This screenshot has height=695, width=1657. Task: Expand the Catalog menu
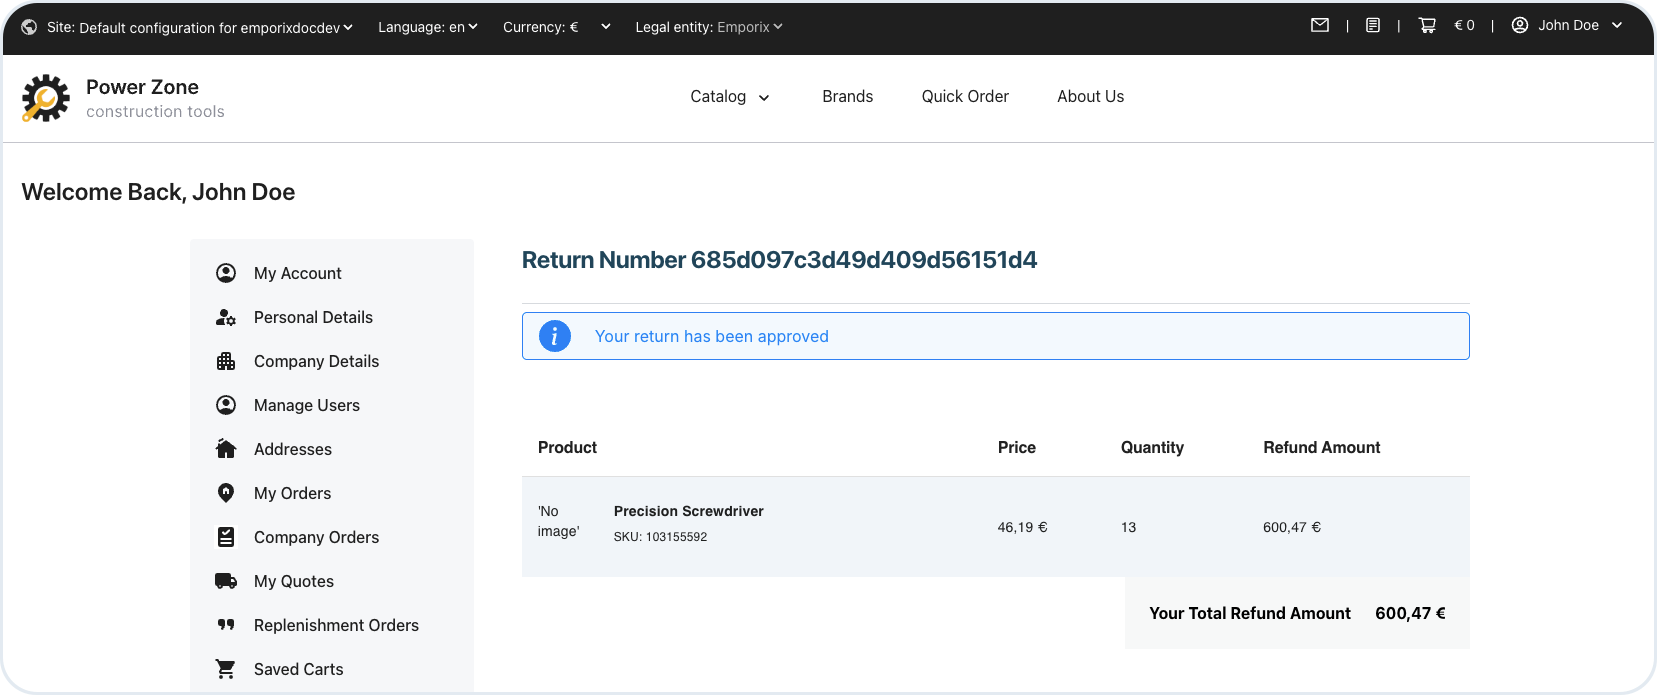729,97
